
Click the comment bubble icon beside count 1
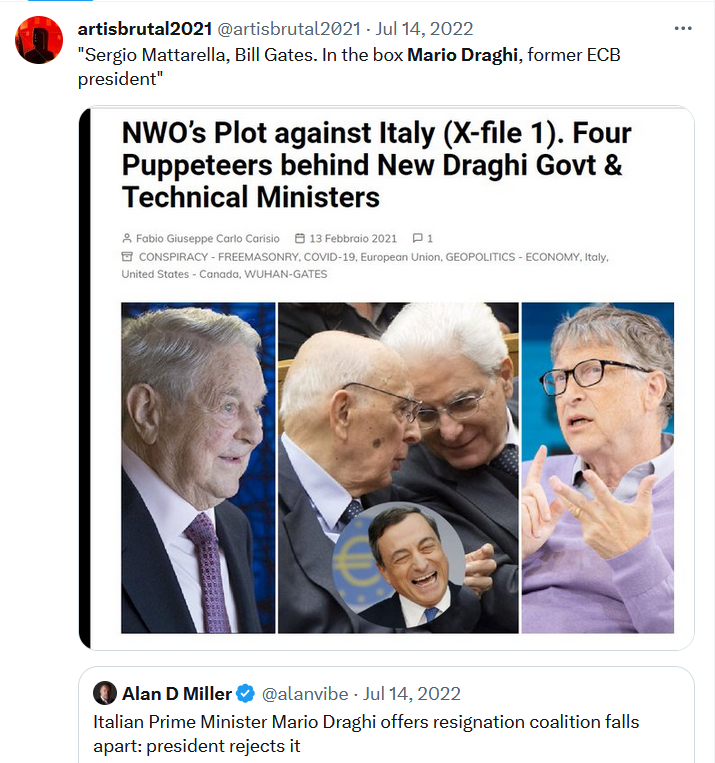tap(417, 238)
